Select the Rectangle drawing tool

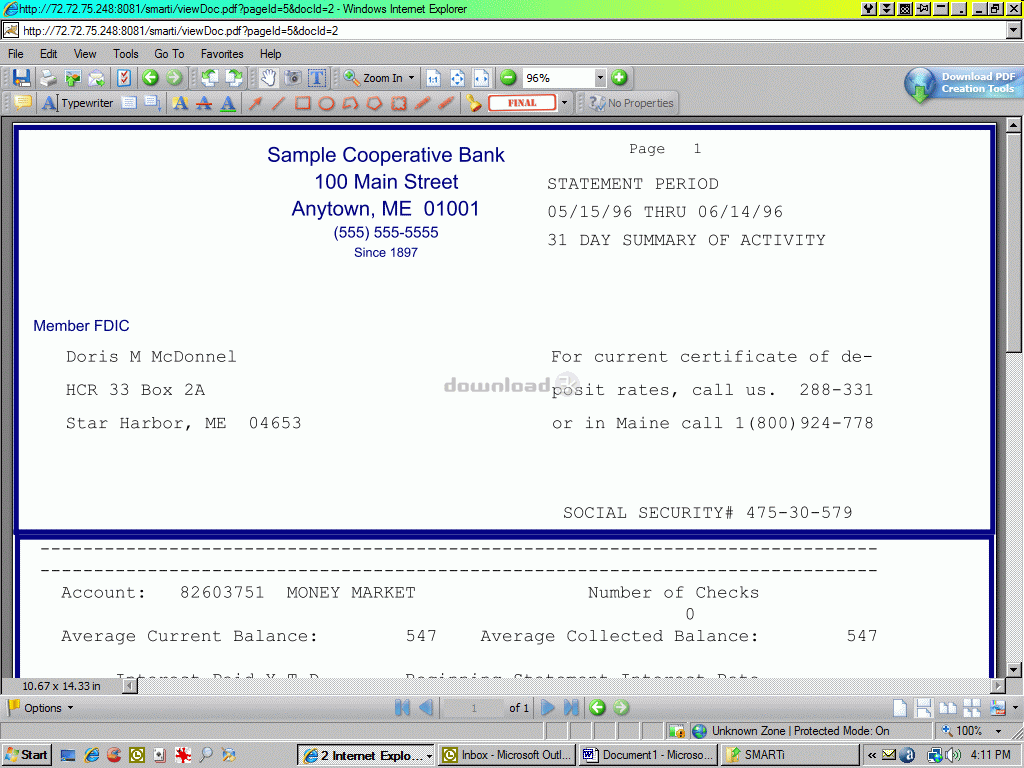[x=303, y=103]
